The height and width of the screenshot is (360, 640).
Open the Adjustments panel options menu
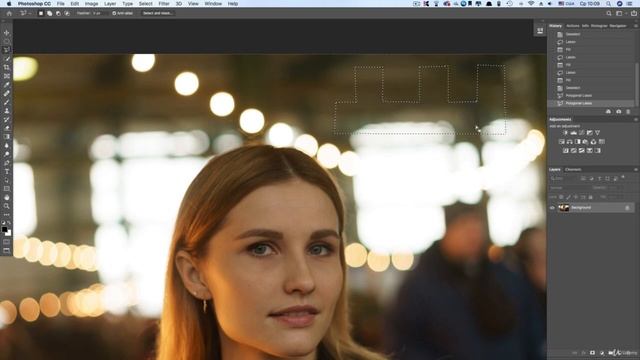636,120
